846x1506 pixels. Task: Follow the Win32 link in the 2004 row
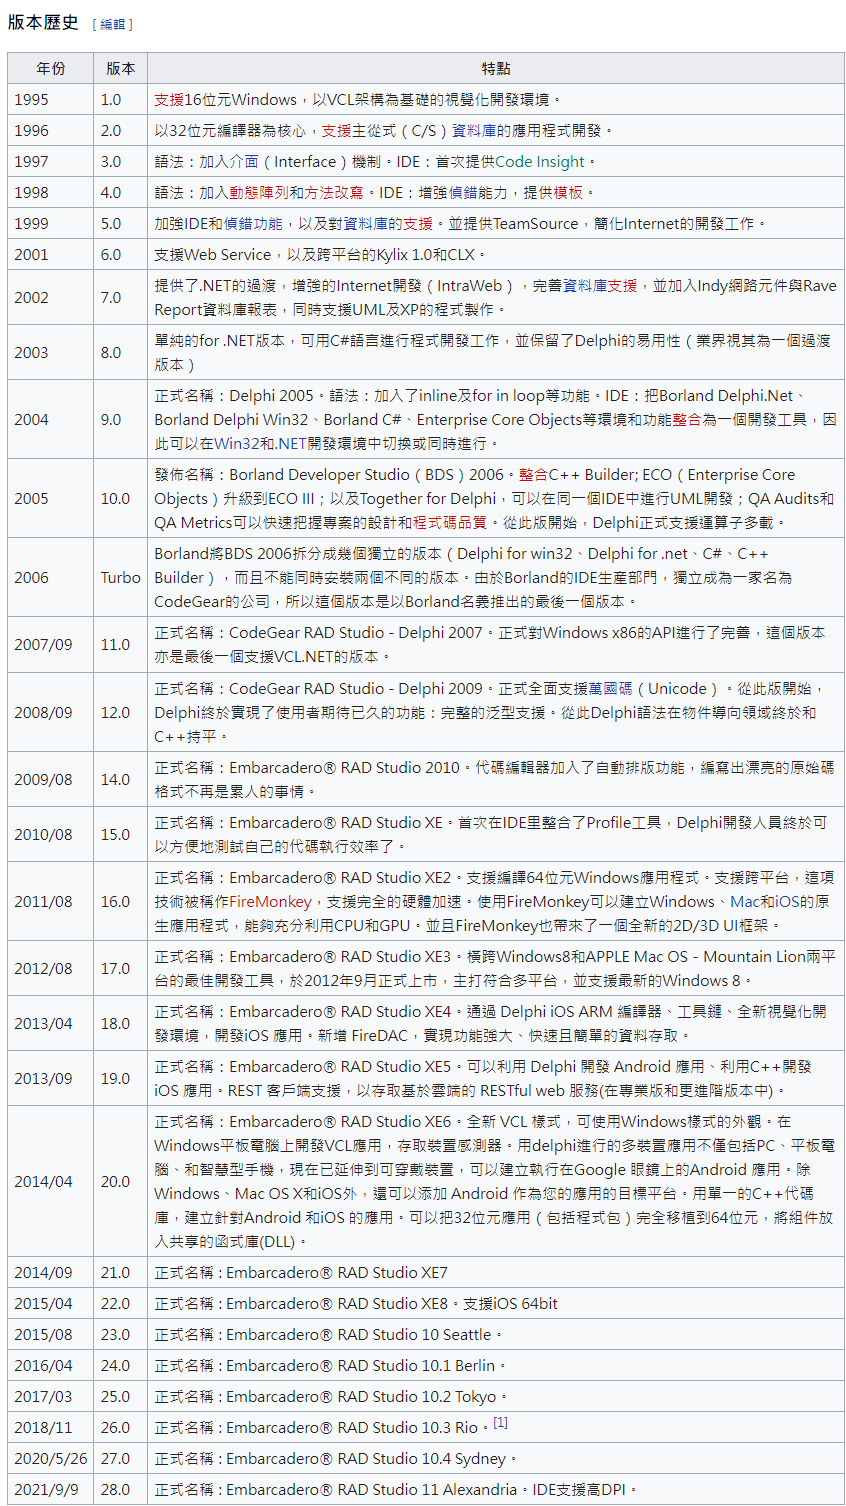click(x=236, y=444)
